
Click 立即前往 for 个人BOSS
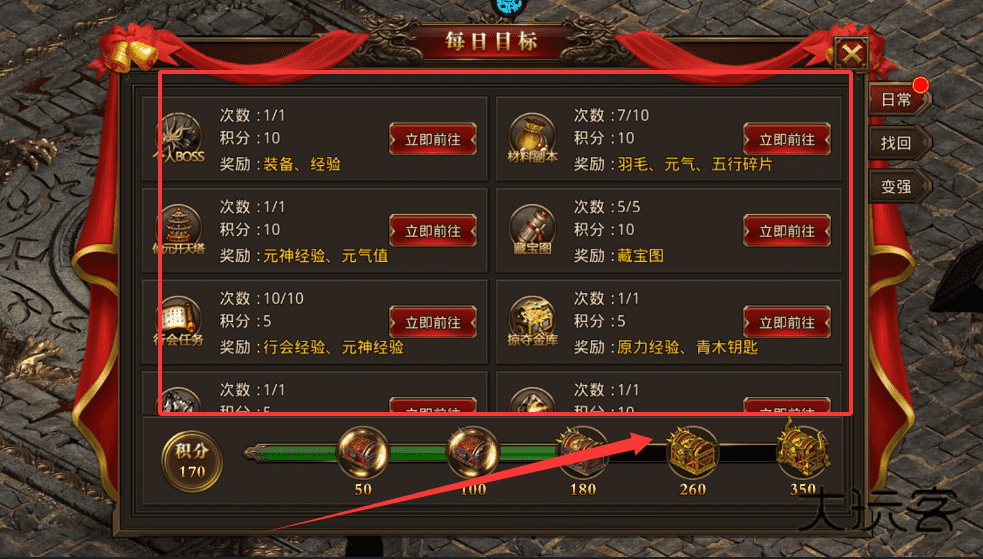point(433,139)
